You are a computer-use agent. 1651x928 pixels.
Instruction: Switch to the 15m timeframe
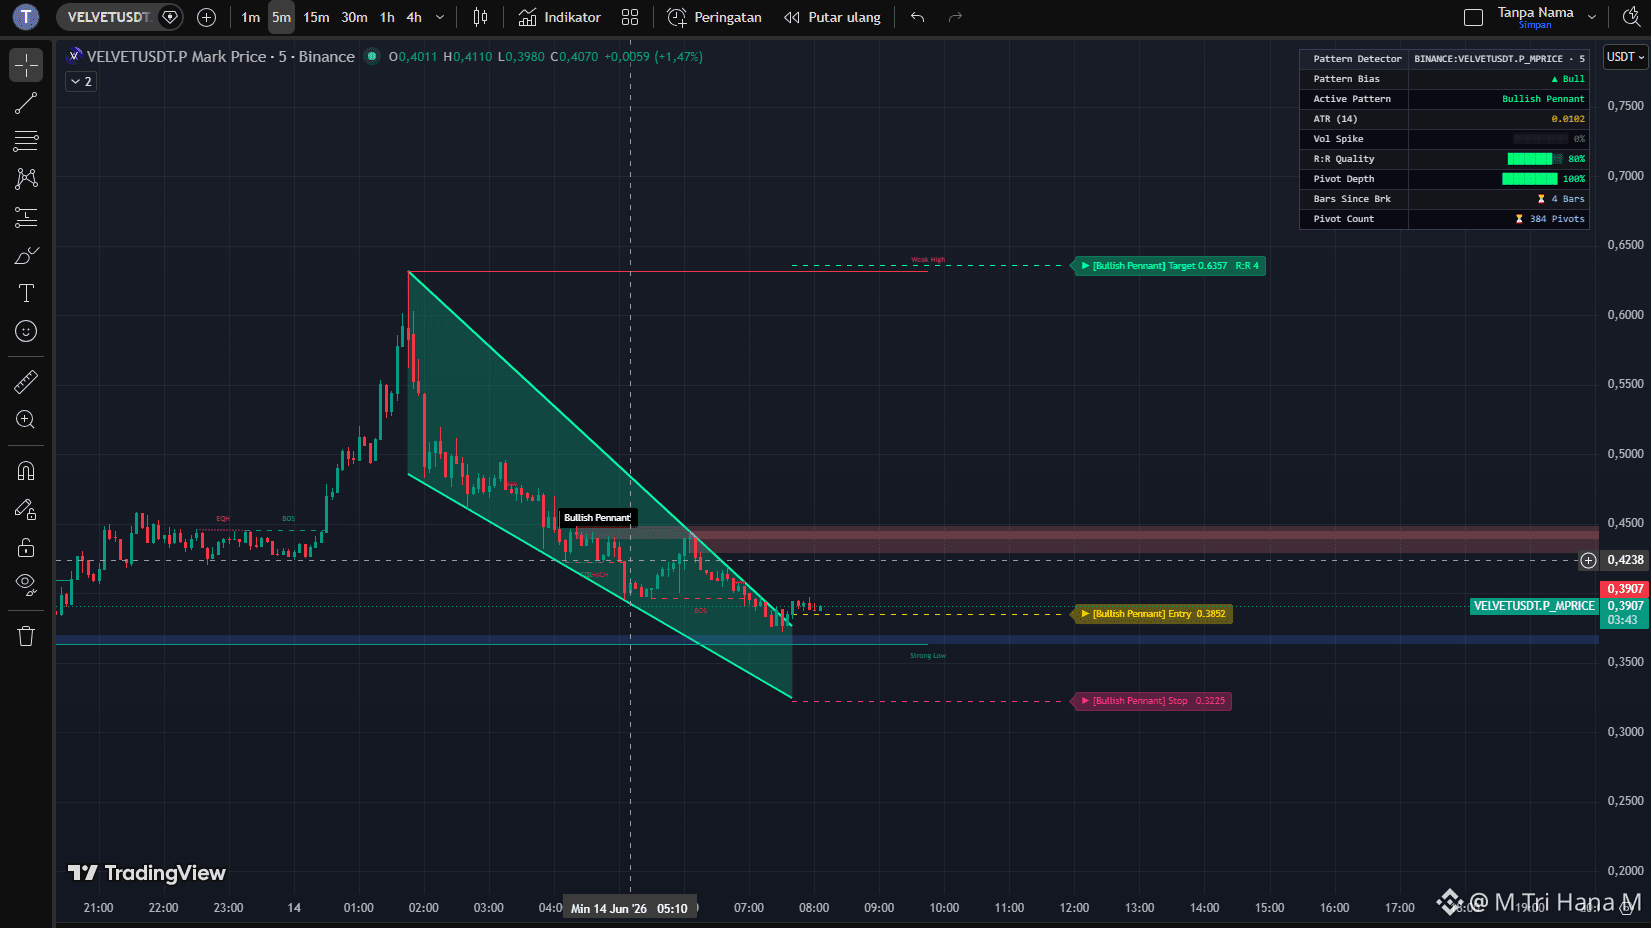316,17
